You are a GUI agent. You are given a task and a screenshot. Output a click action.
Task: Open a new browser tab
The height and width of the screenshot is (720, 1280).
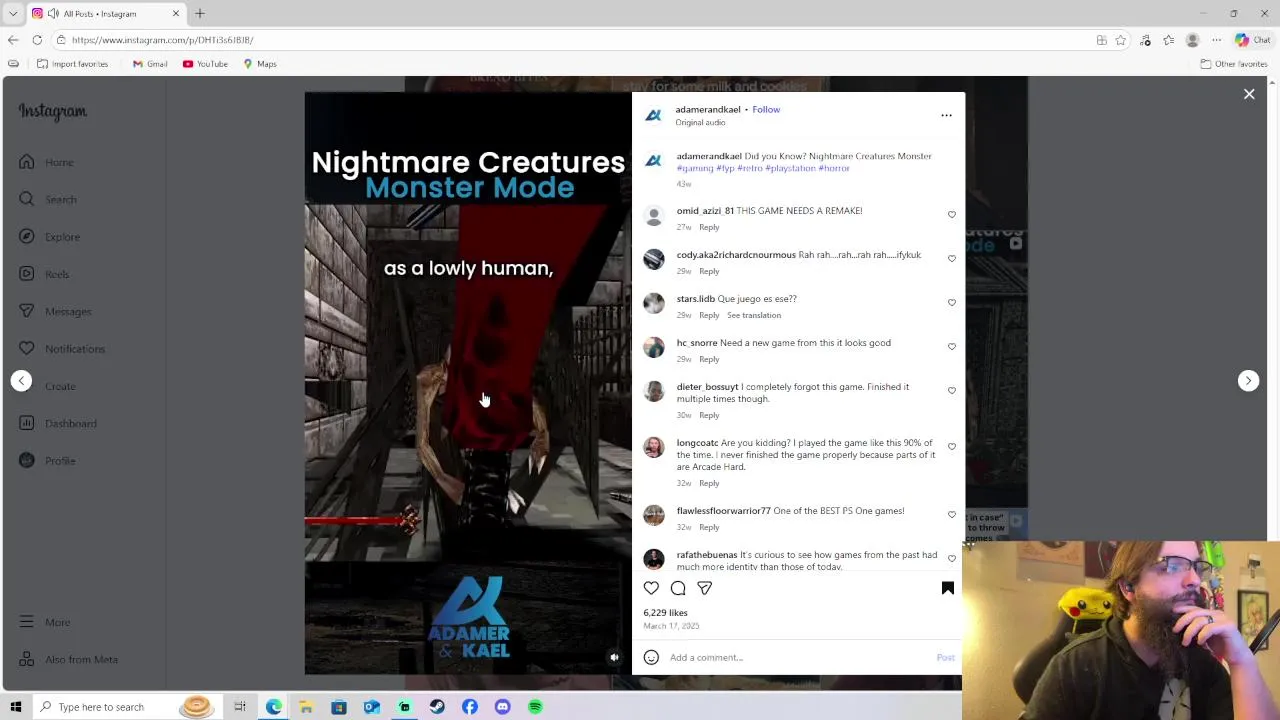coord(200,14)
